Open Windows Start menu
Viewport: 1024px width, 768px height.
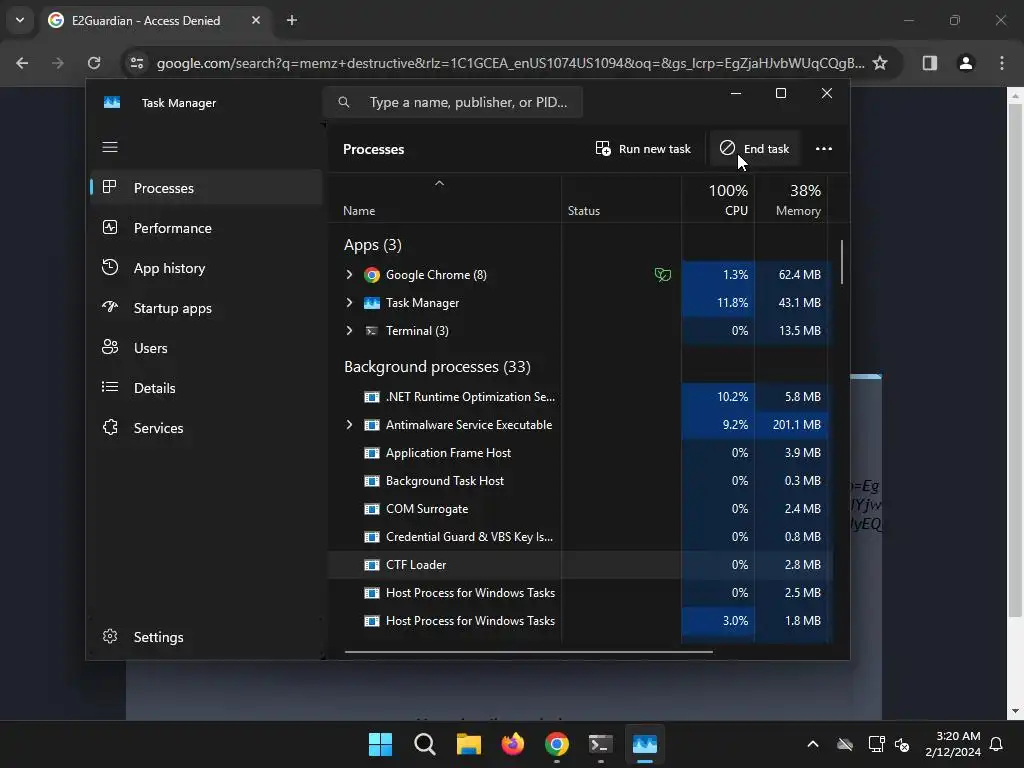click(x=381, y=744)
